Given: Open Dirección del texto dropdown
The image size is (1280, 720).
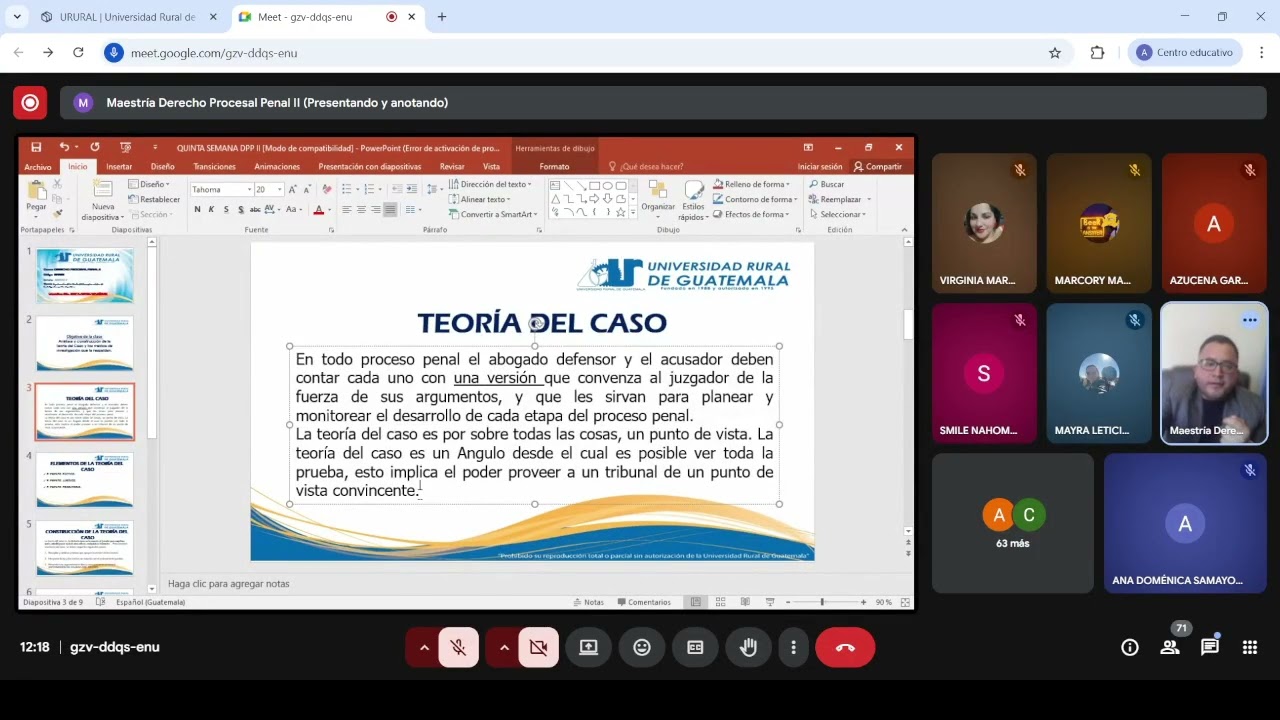Looking at the screenshot, I should (x=491, y=184).
